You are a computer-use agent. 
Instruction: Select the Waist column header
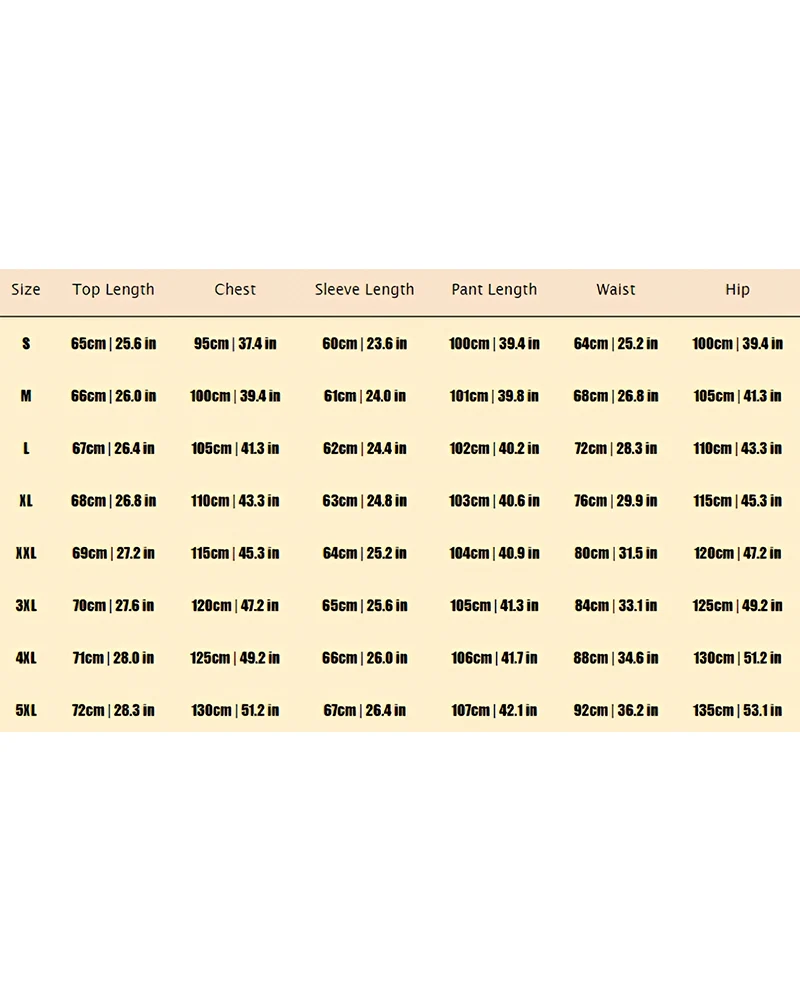[616, 290]
